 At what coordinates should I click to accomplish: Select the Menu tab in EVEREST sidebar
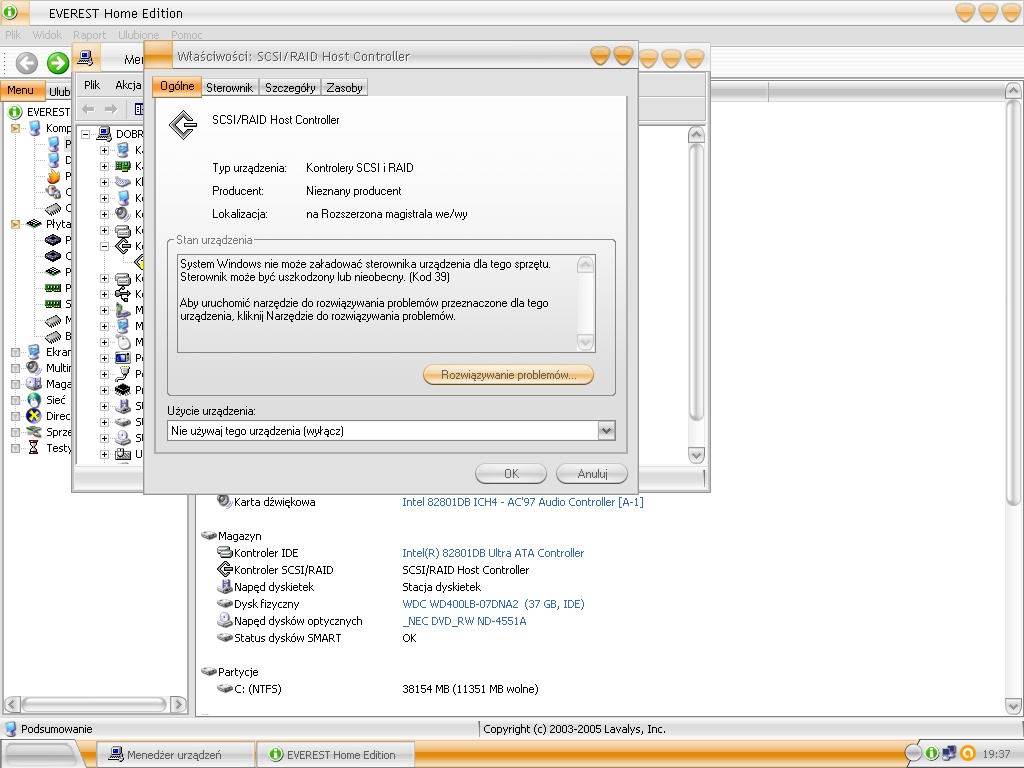point(21,90)
